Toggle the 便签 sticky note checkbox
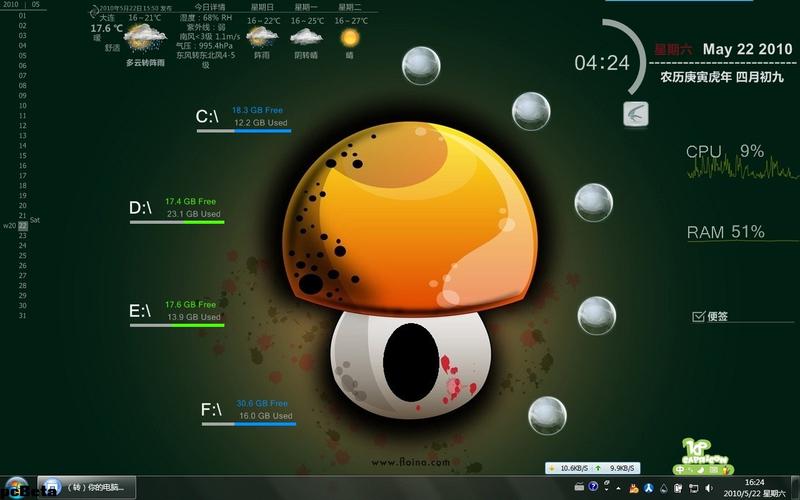The width and height of the screenshot is (800, 500). point(698,316)
